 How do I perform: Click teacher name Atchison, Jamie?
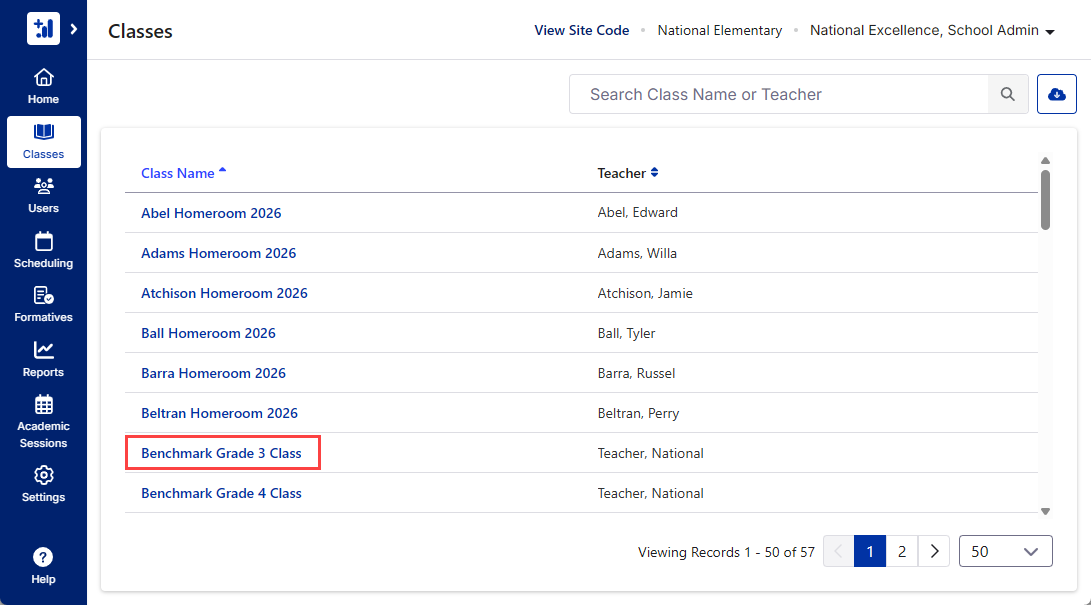click(645, 293)
